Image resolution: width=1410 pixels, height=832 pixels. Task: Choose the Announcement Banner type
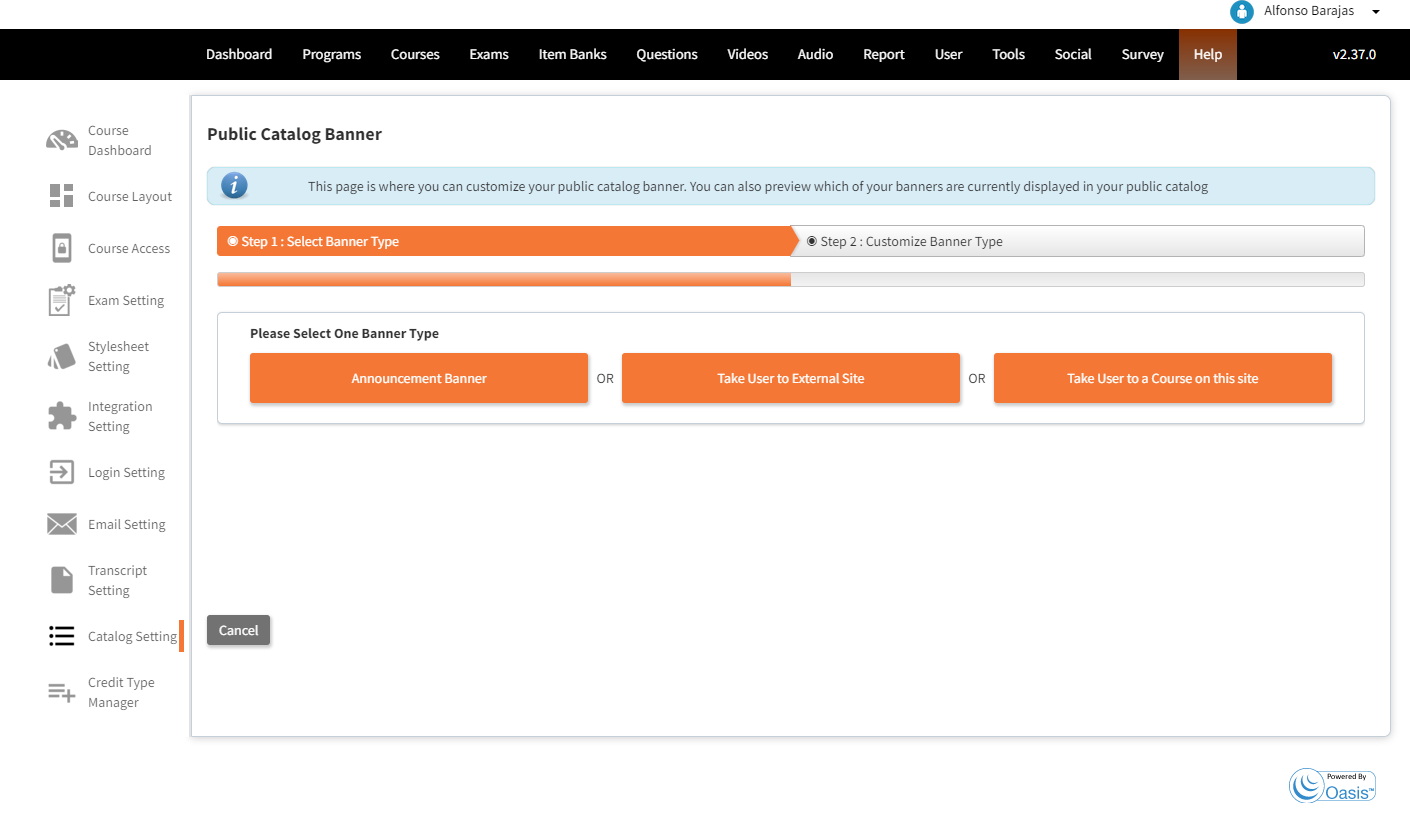coord(419,378)
